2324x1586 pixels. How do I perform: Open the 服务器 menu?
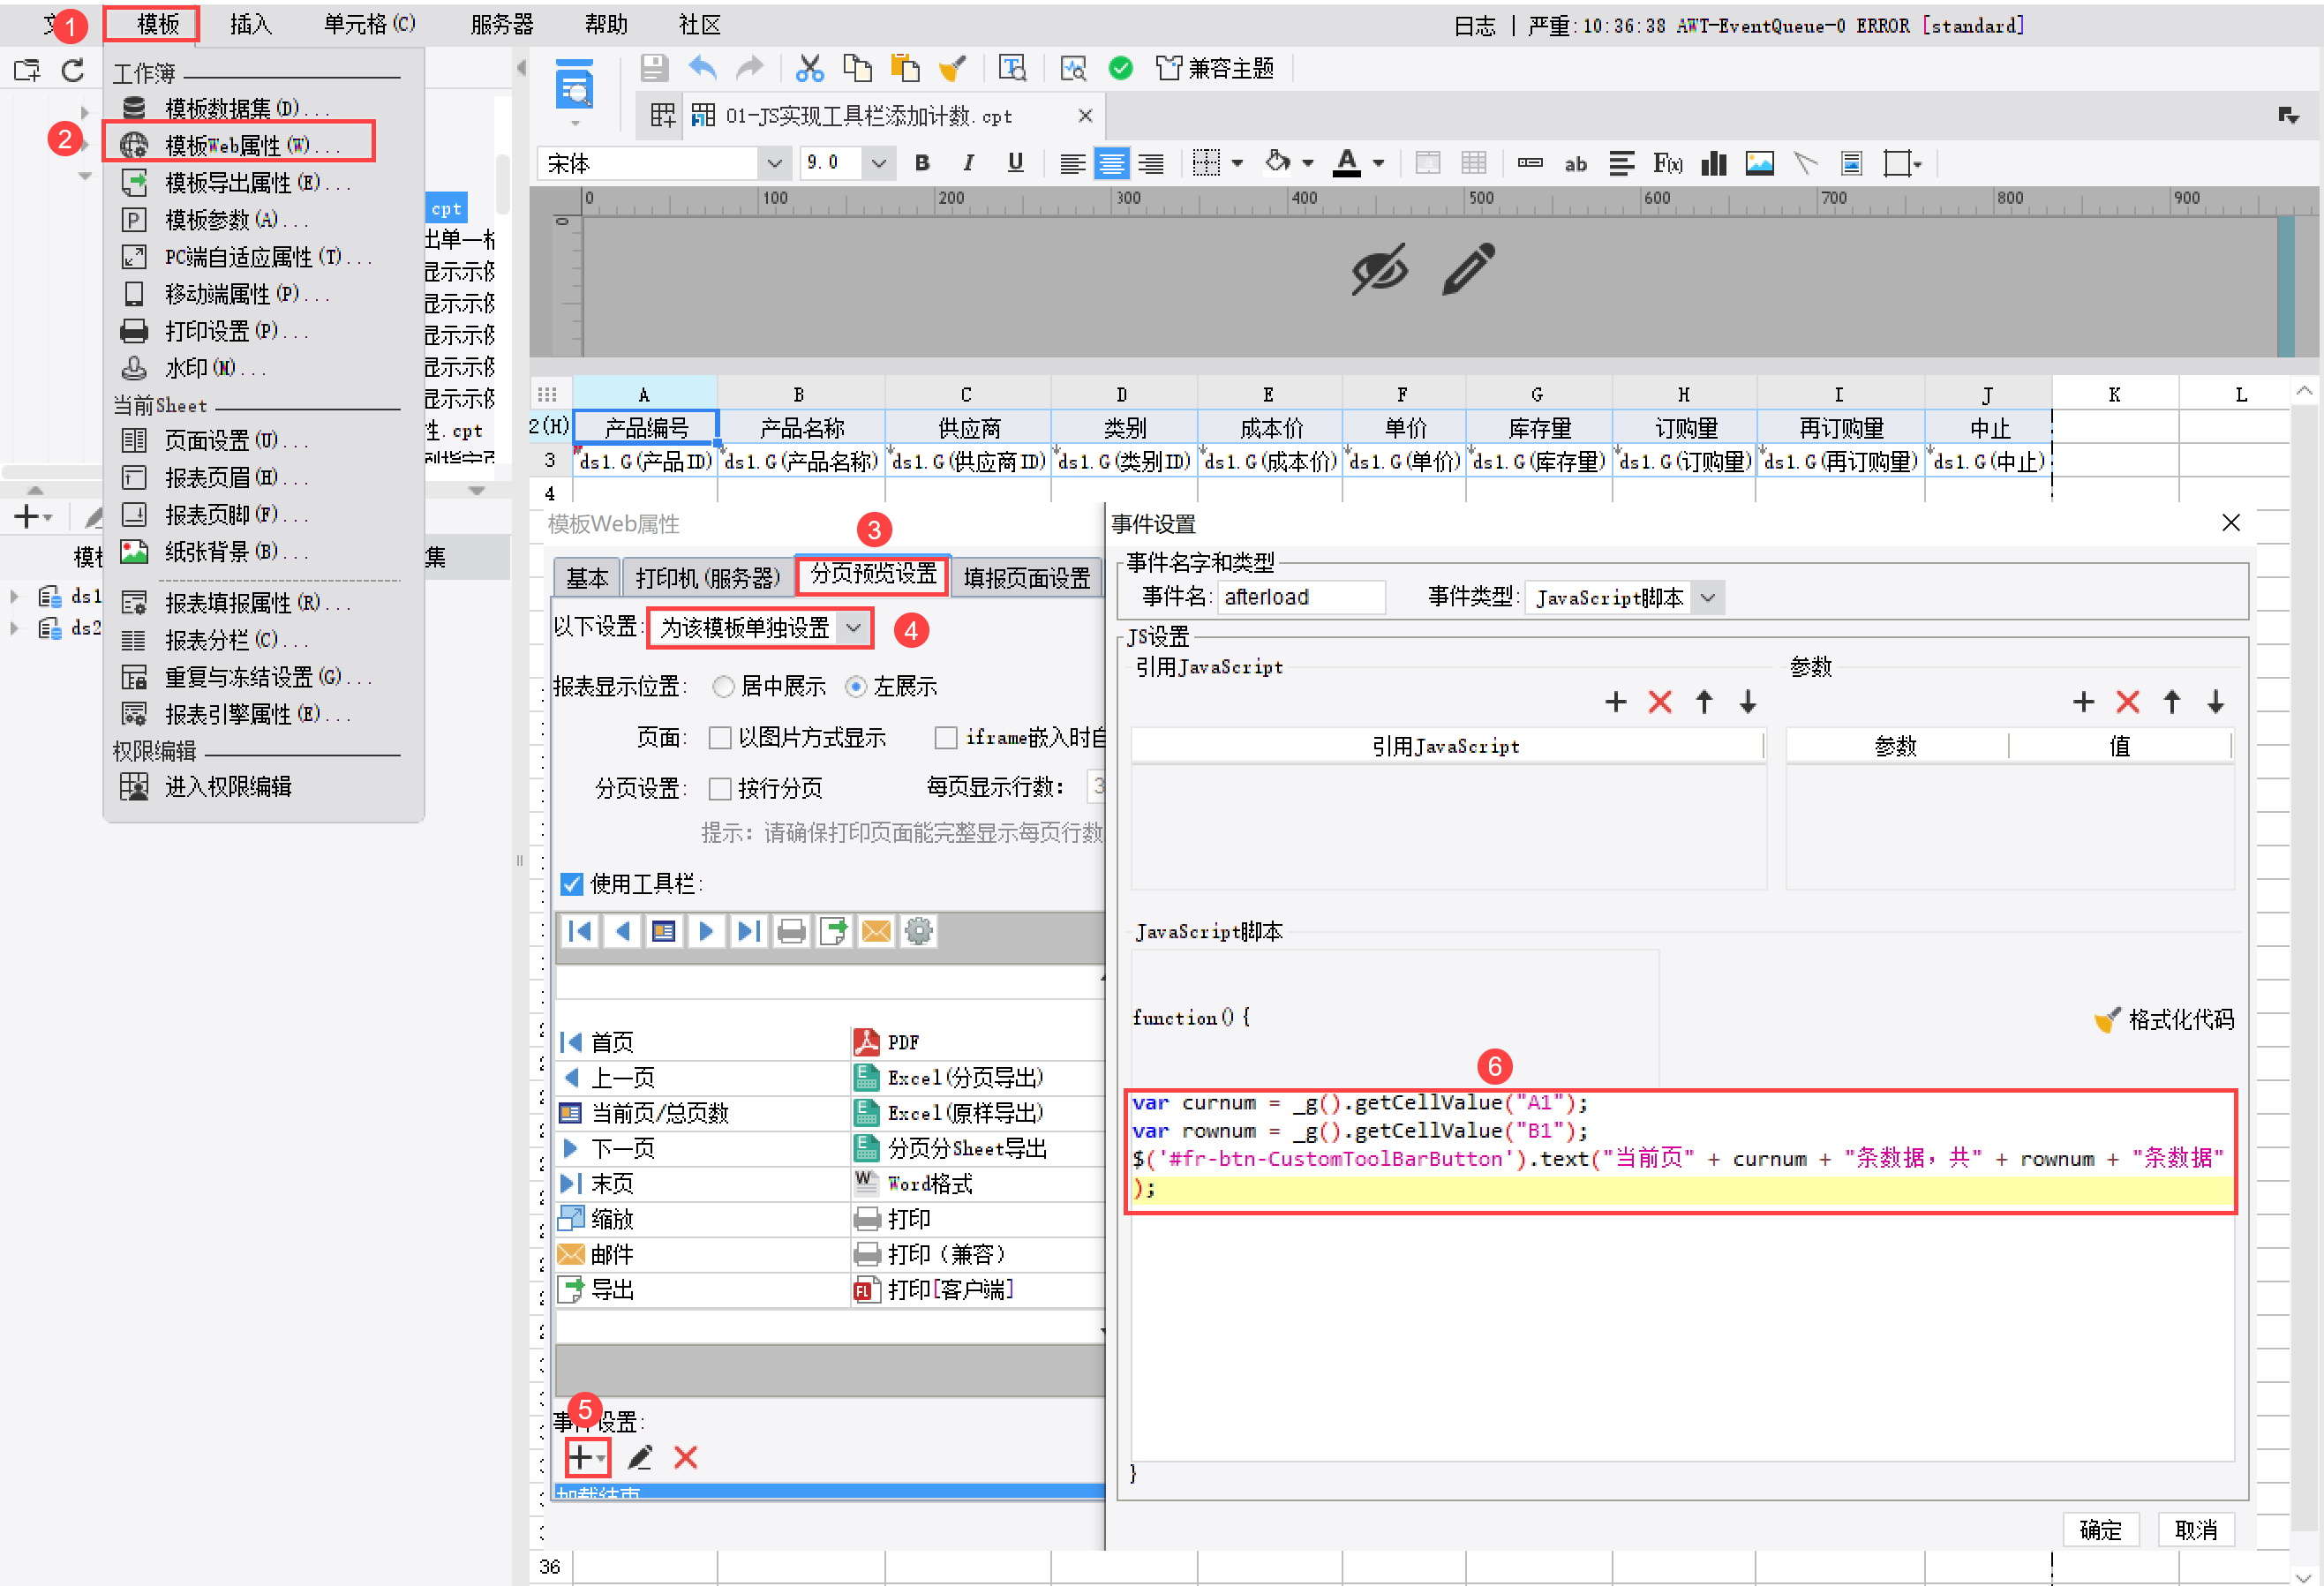click(501, 24)
